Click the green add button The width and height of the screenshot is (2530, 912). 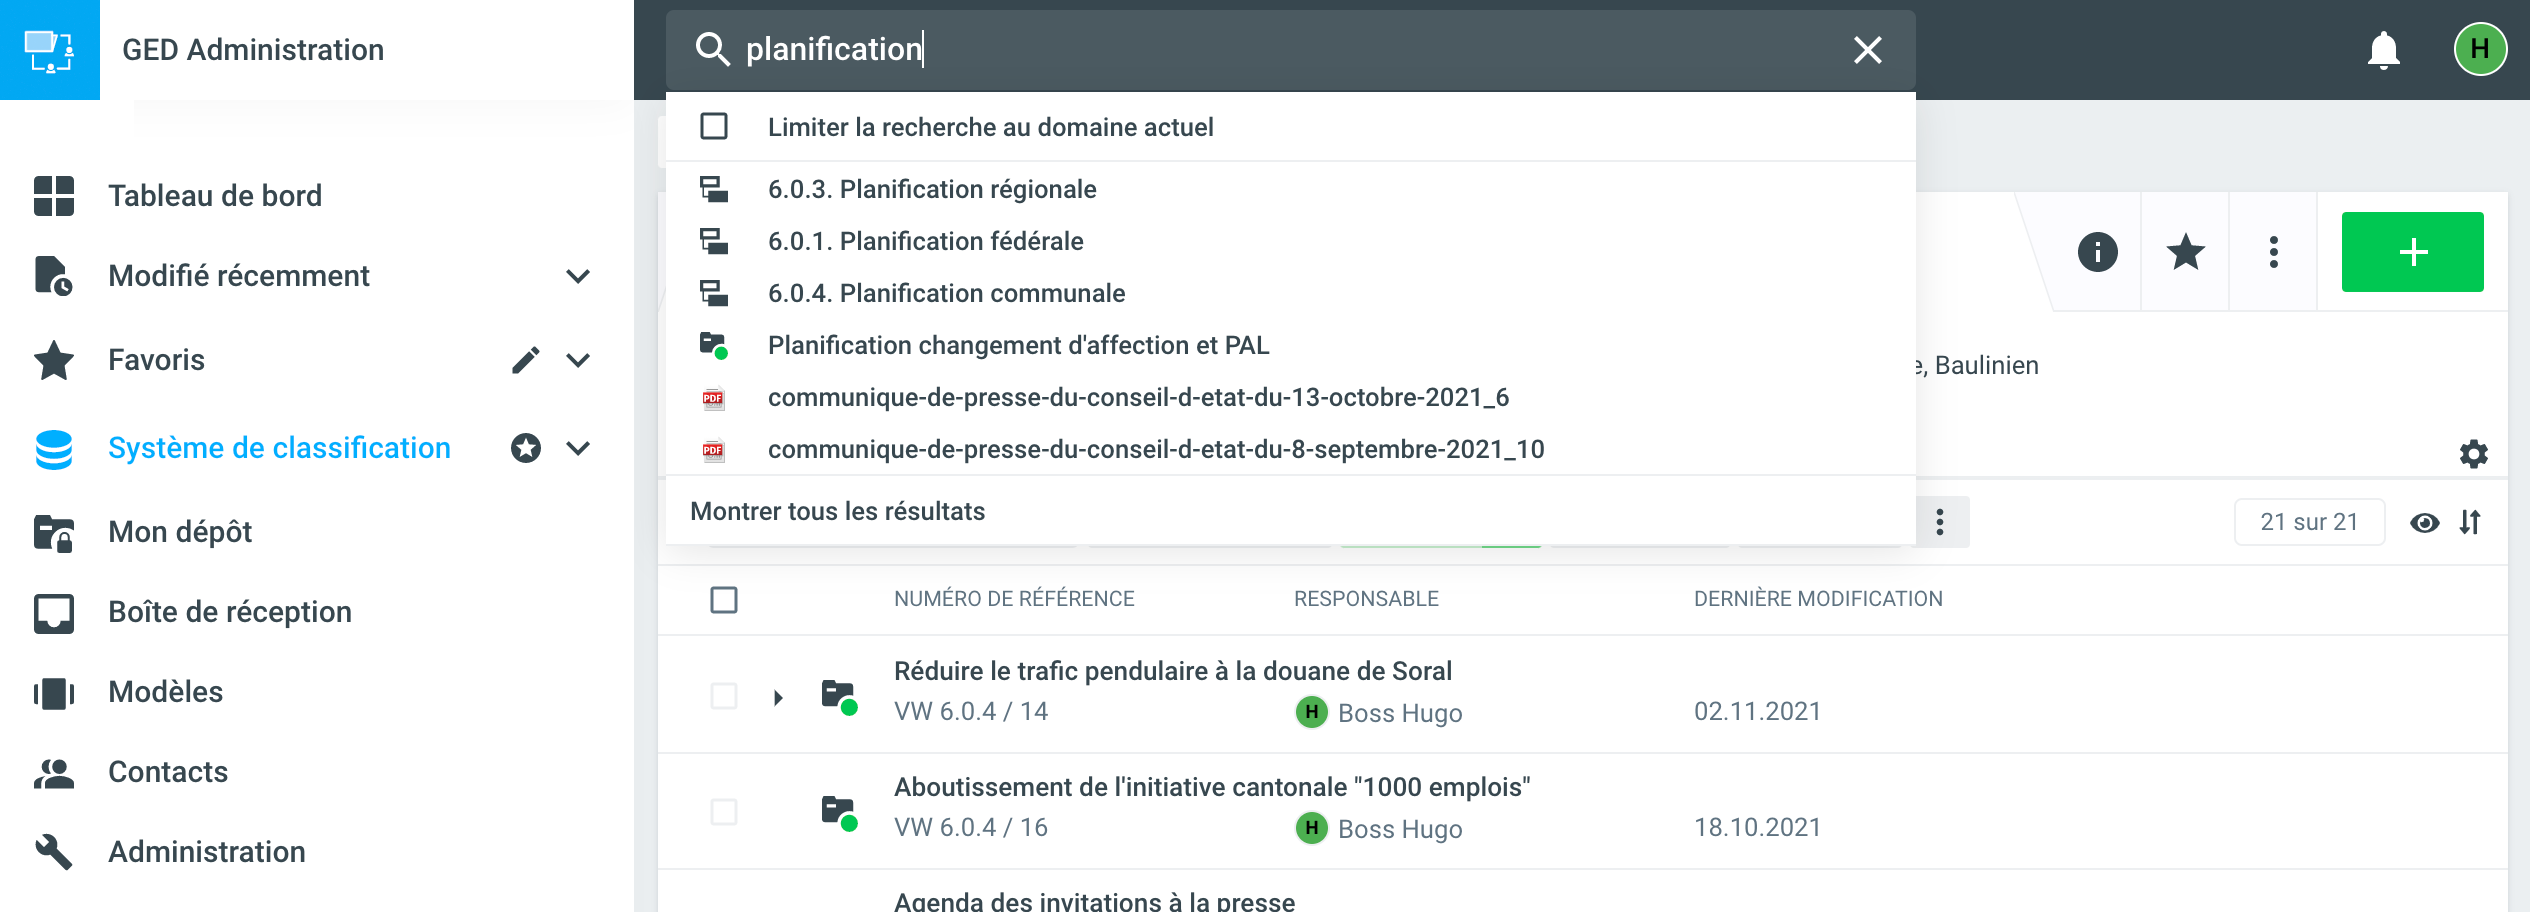coord(2412,252)
